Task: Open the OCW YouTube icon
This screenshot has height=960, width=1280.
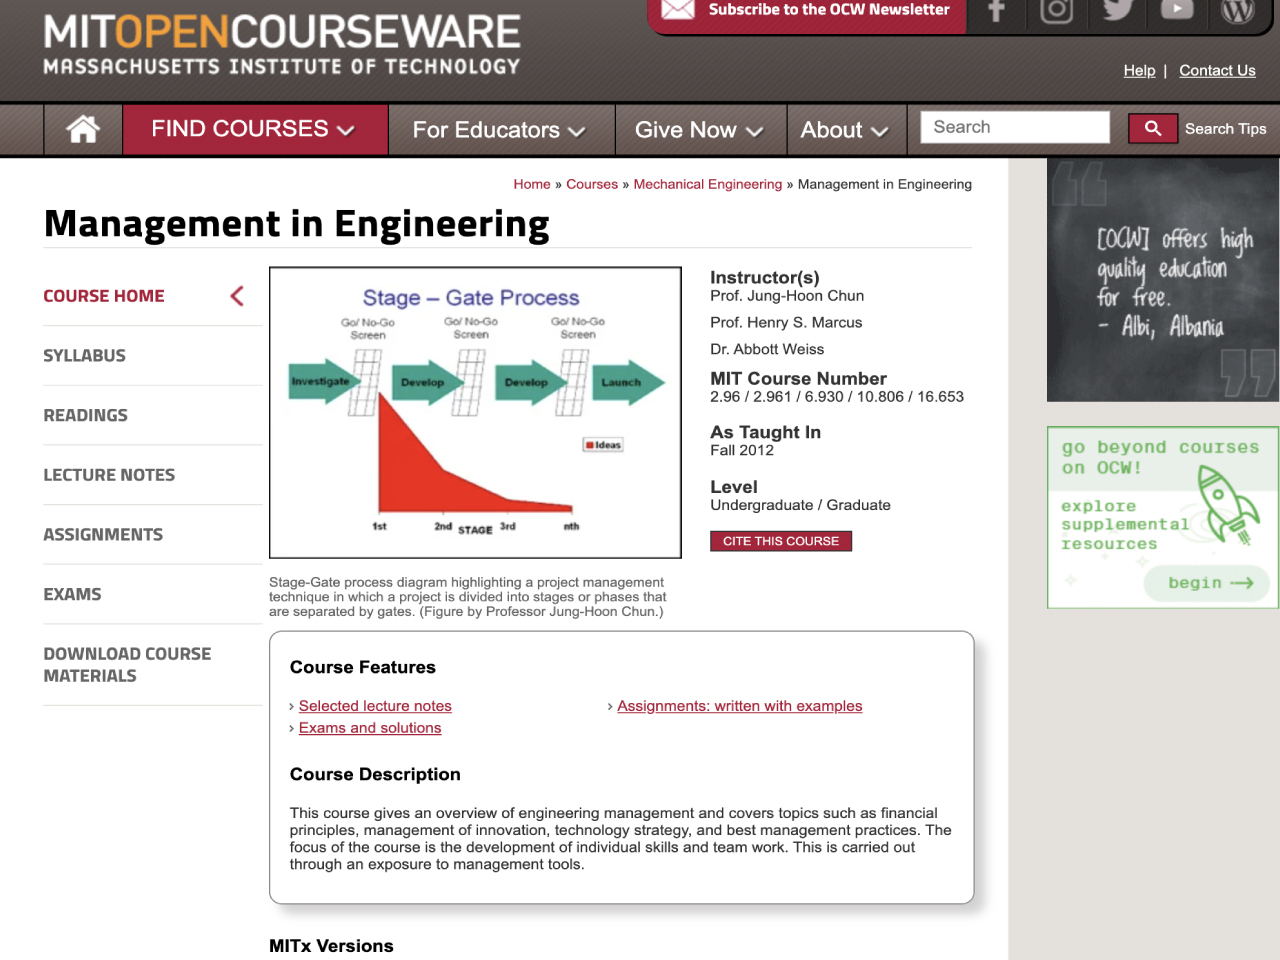Action: pos(1177,11)
